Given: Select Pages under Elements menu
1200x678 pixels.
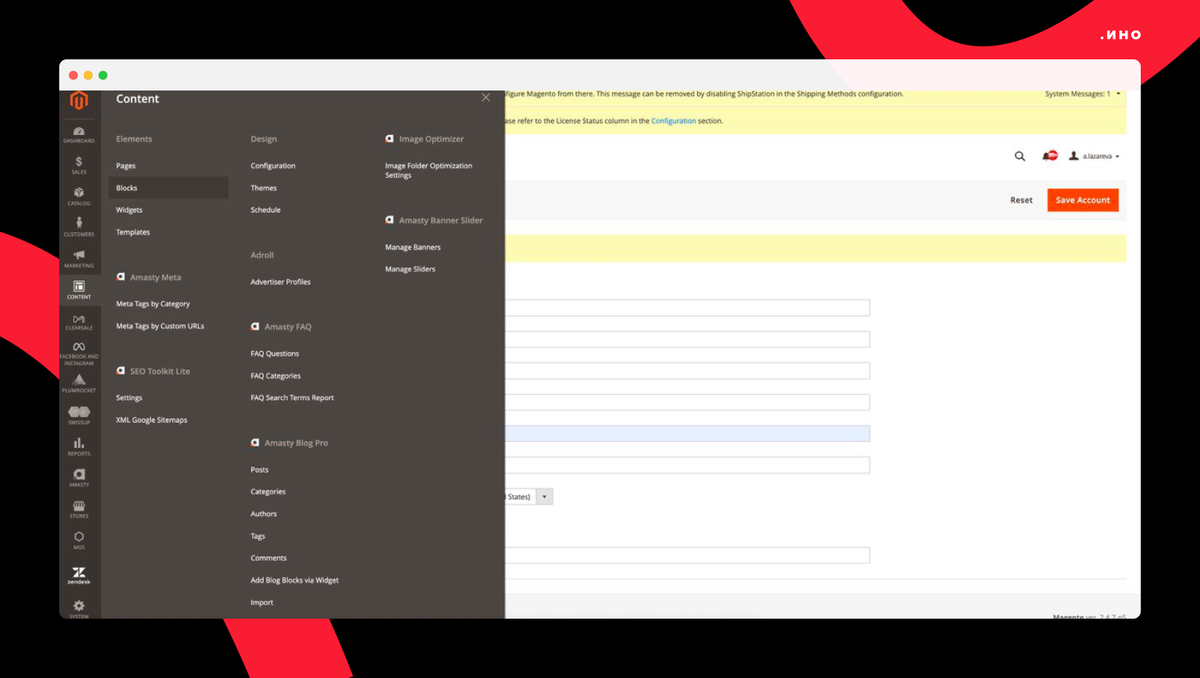Looking at the screenshot, I should tap(125, 165).
